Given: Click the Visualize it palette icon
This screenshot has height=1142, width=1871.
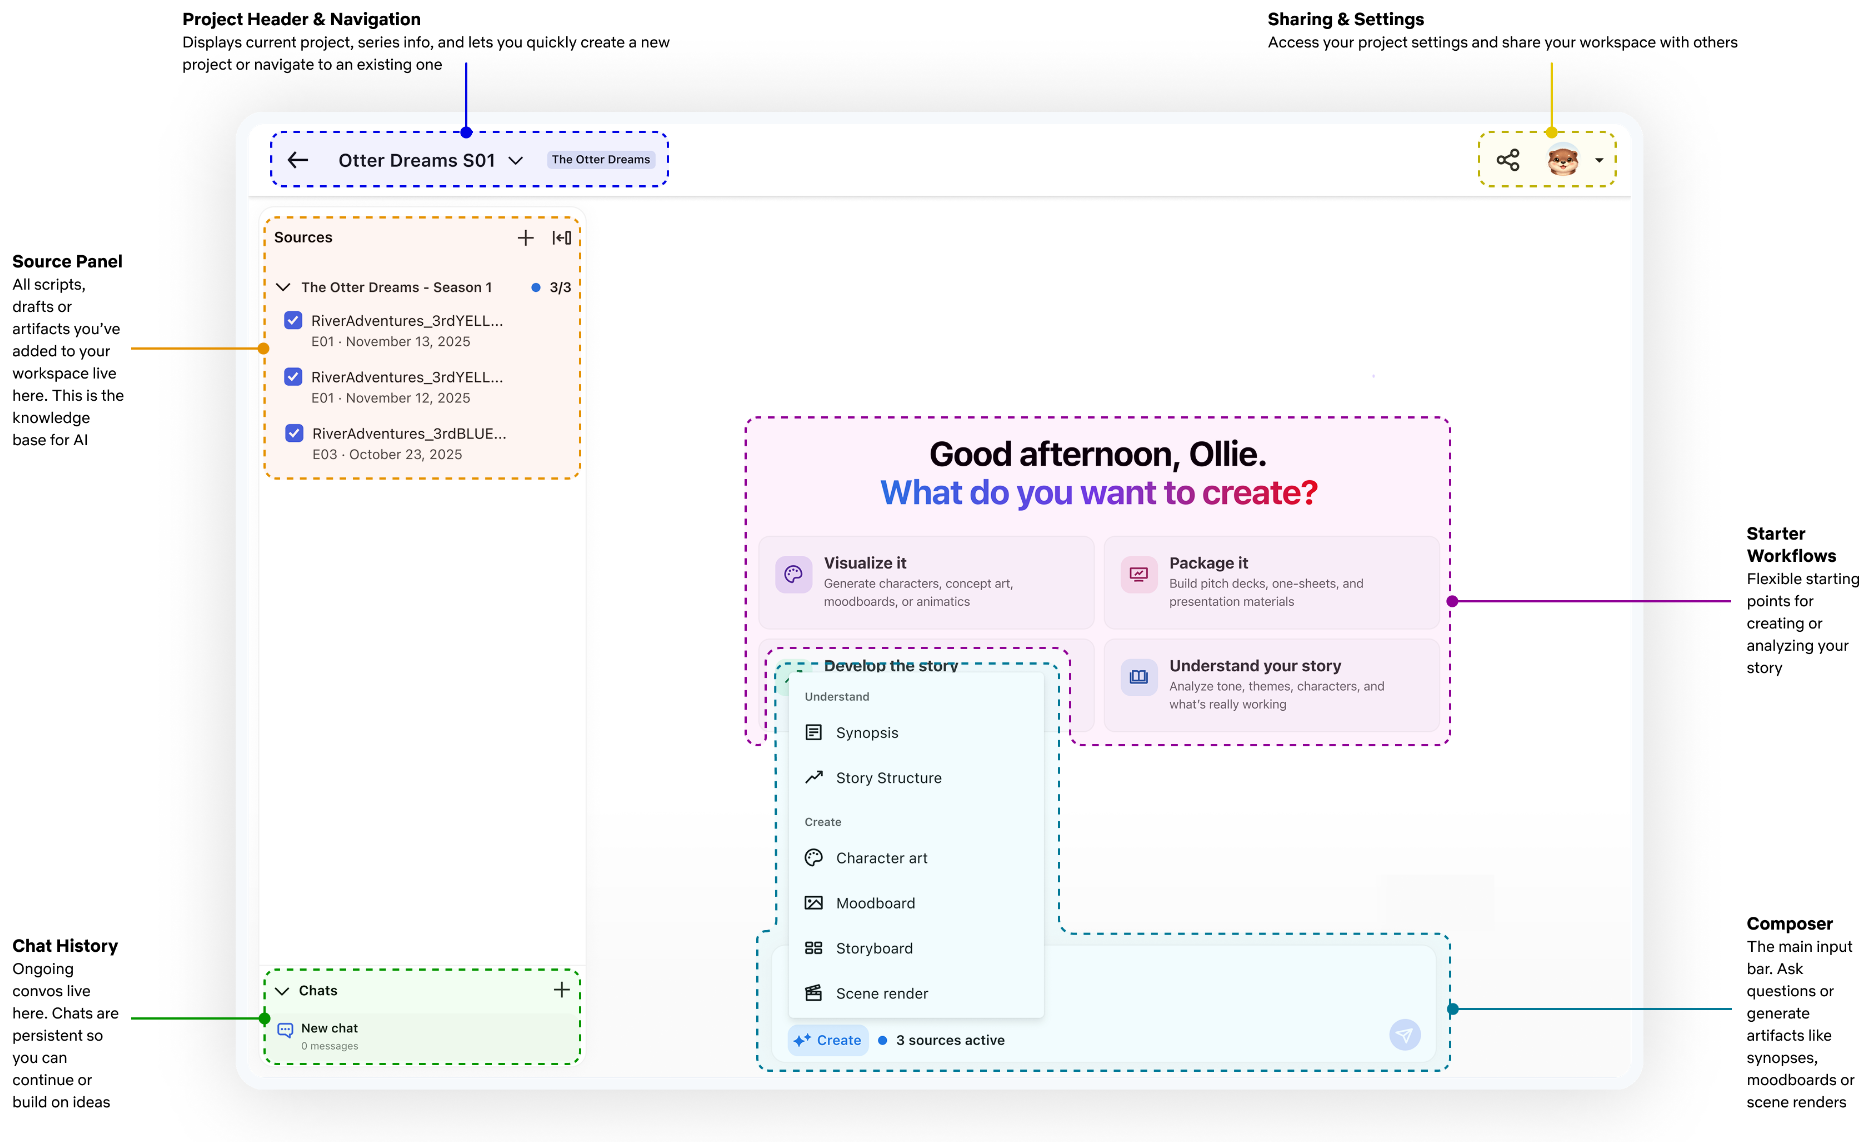Looking at the screenshot, I should point(793,575).
